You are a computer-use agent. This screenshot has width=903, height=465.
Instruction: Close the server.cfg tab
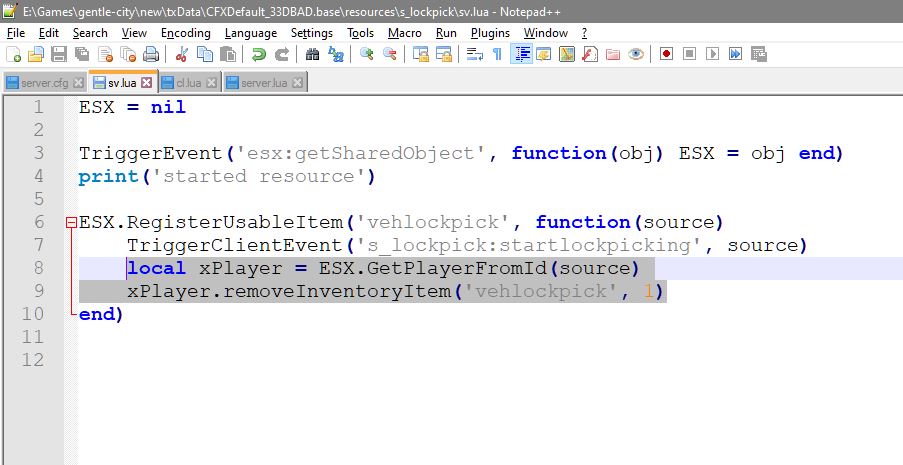pos(79,83)
